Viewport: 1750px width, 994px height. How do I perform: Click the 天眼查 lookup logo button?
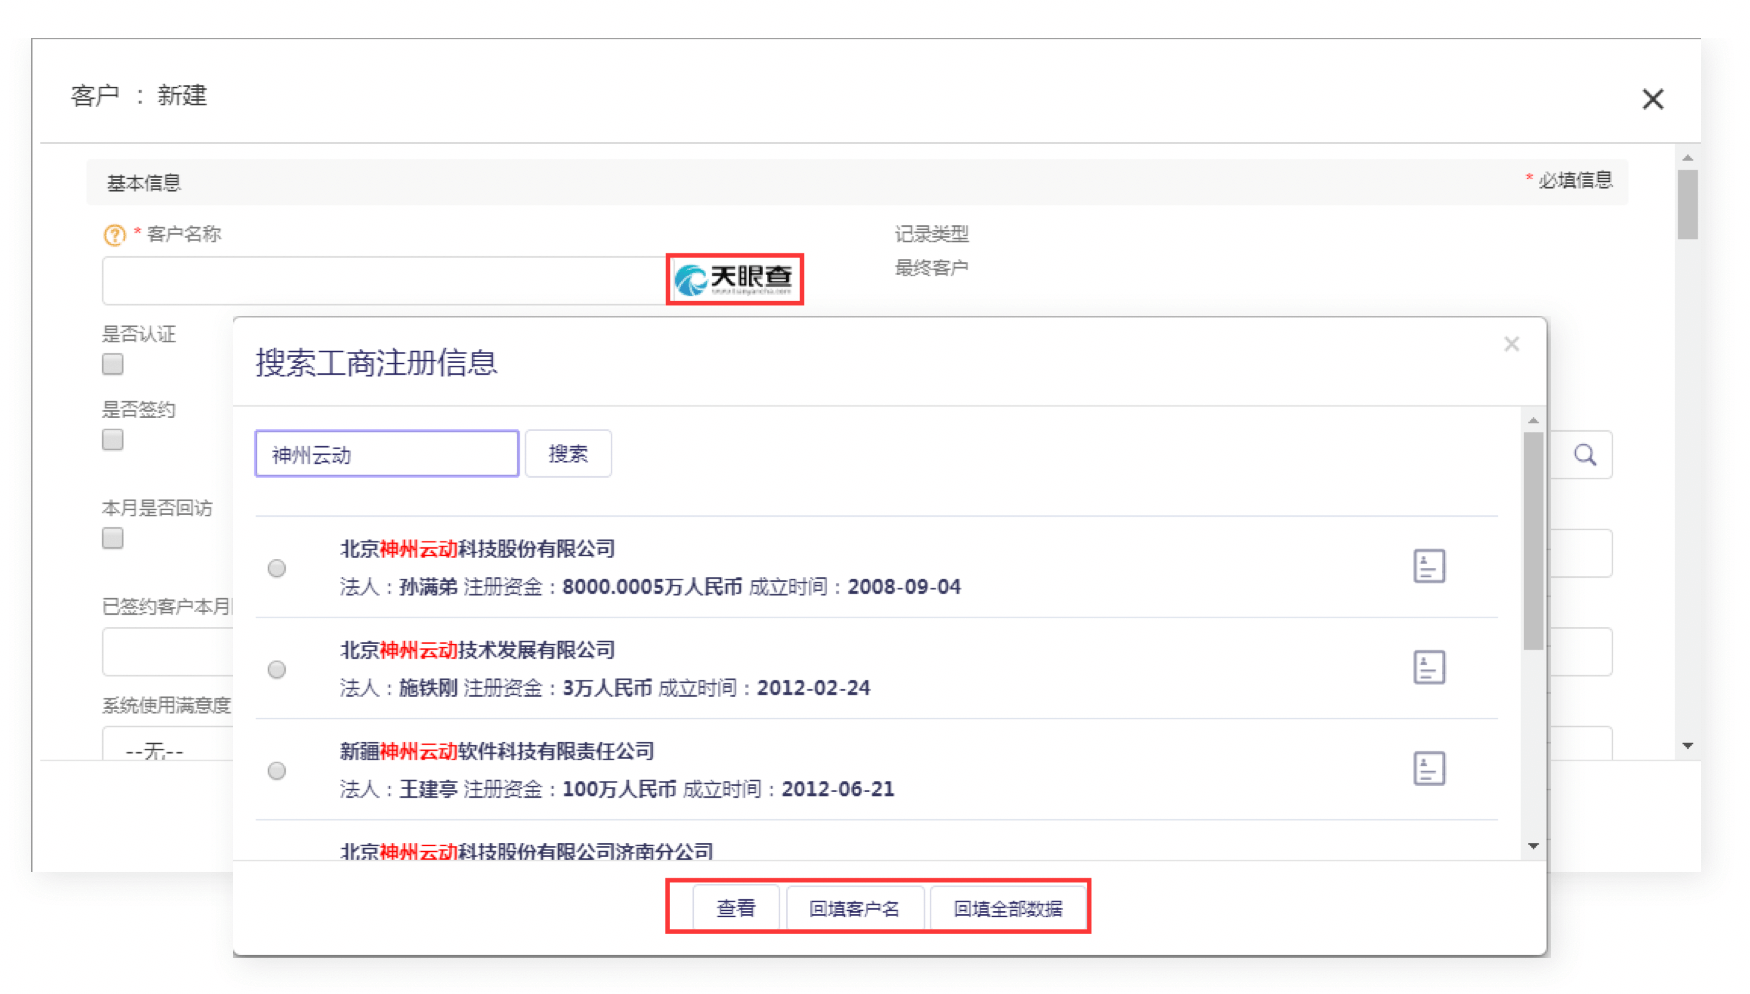[735, 279]
